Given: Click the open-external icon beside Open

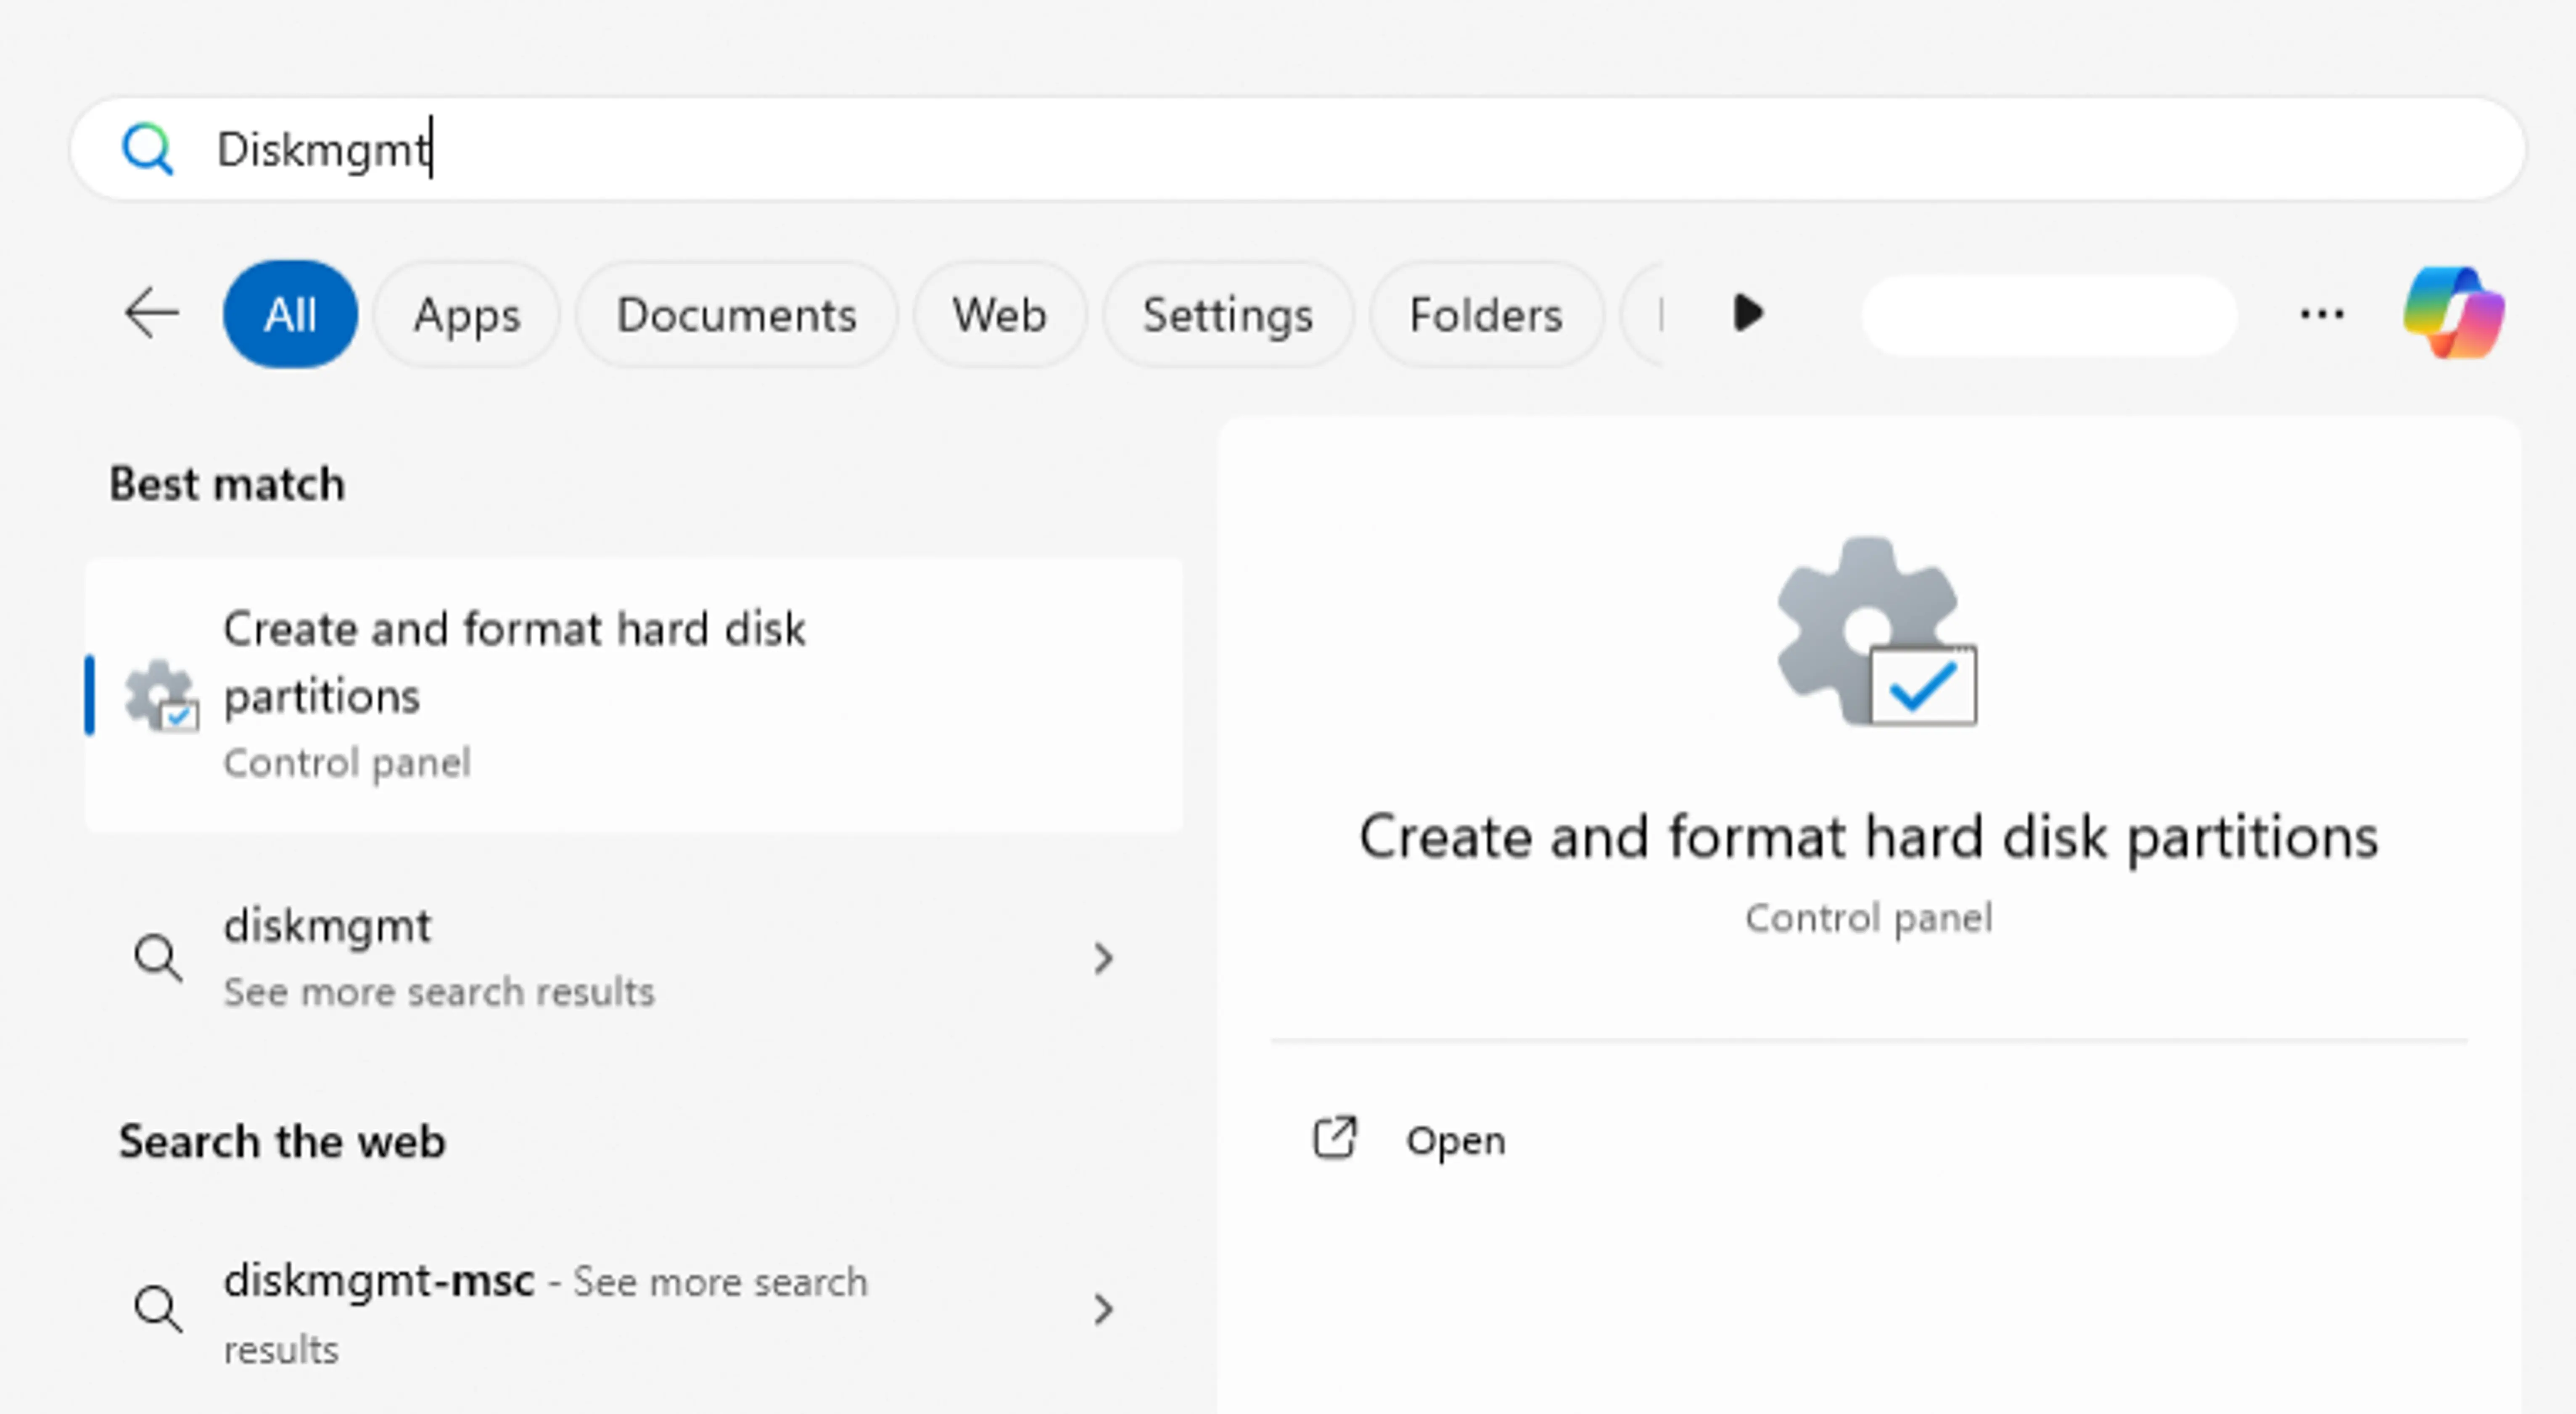Looking at the screenshot, I should pyautogui.click(x=1335, y=1138).
